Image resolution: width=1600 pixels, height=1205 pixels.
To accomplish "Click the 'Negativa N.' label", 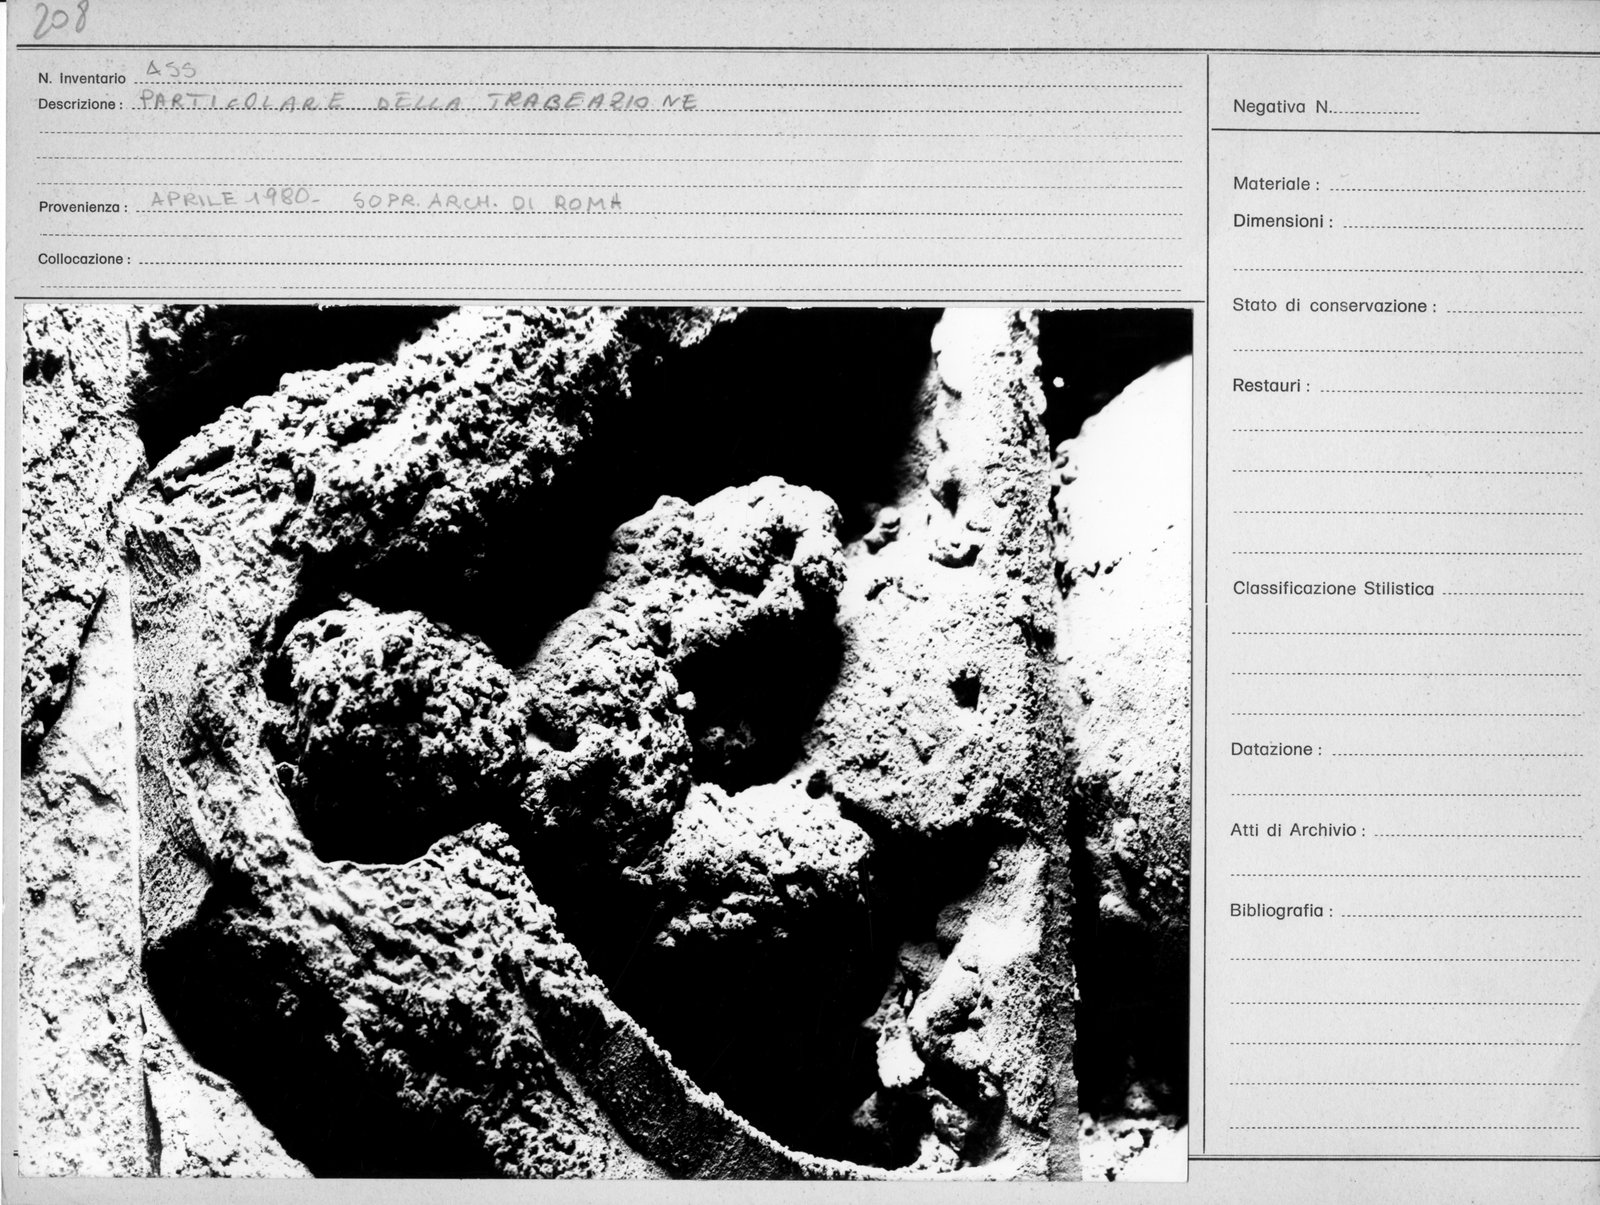I will pyautogui.click(x=1282, y=107).
